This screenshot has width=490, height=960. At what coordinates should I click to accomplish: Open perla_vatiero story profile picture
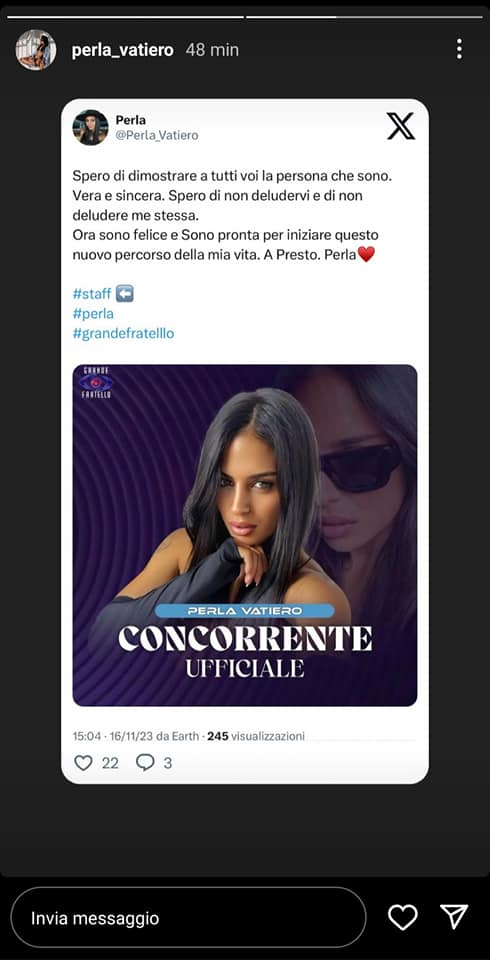36,50
